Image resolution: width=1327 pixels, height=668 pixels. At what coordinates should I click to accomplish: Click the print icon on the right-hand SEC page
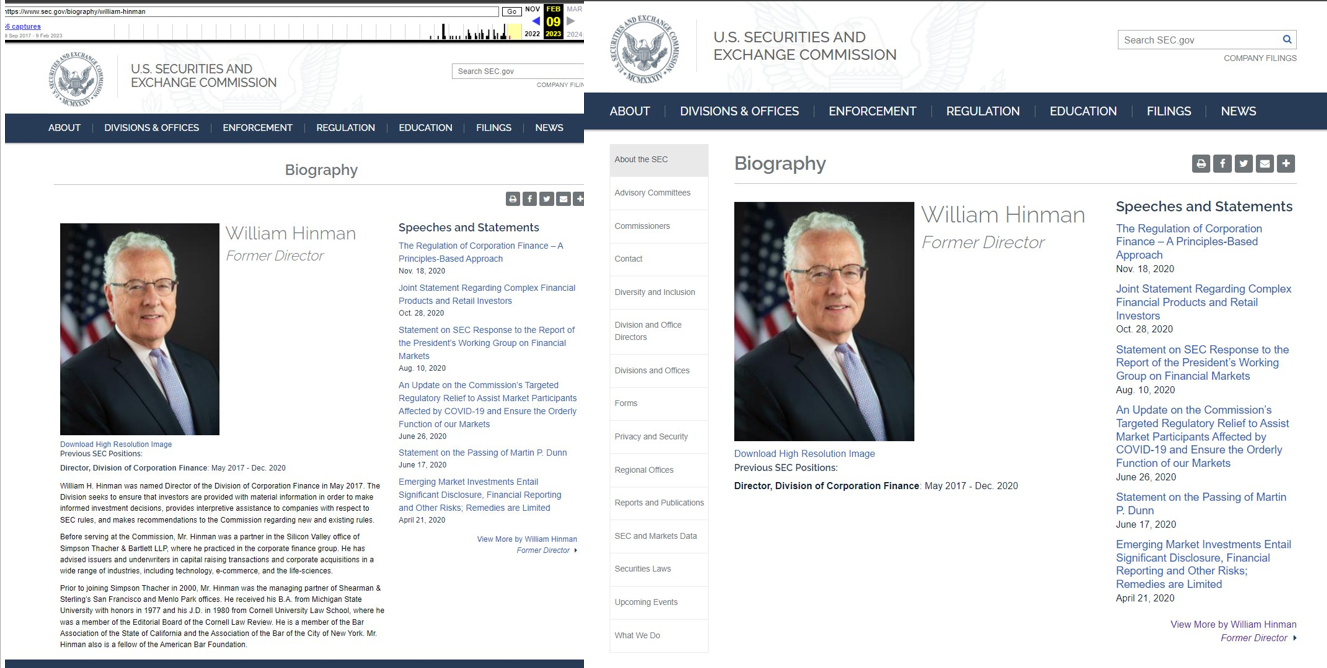[1201, 164]
